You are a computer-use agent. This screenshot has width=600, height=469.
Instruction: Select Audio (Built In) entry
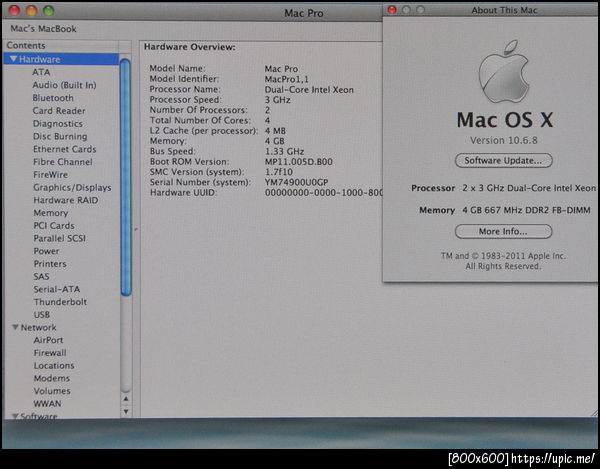tap(64, 85)
